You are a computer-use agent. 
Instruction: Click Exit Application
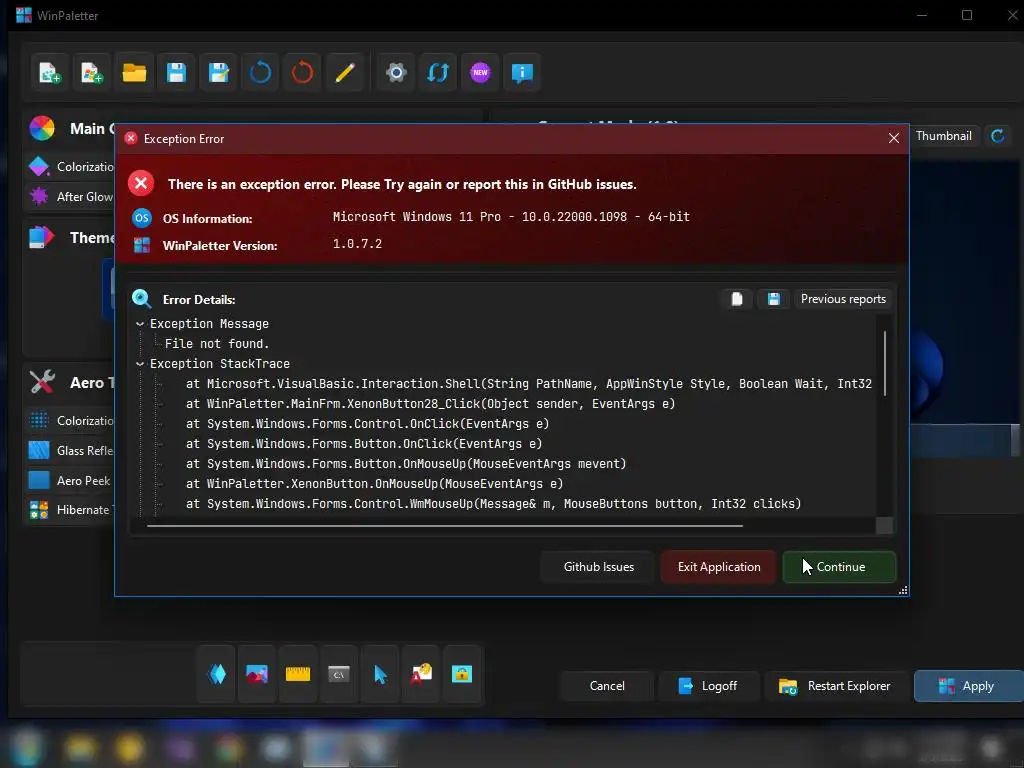[718, 567]
